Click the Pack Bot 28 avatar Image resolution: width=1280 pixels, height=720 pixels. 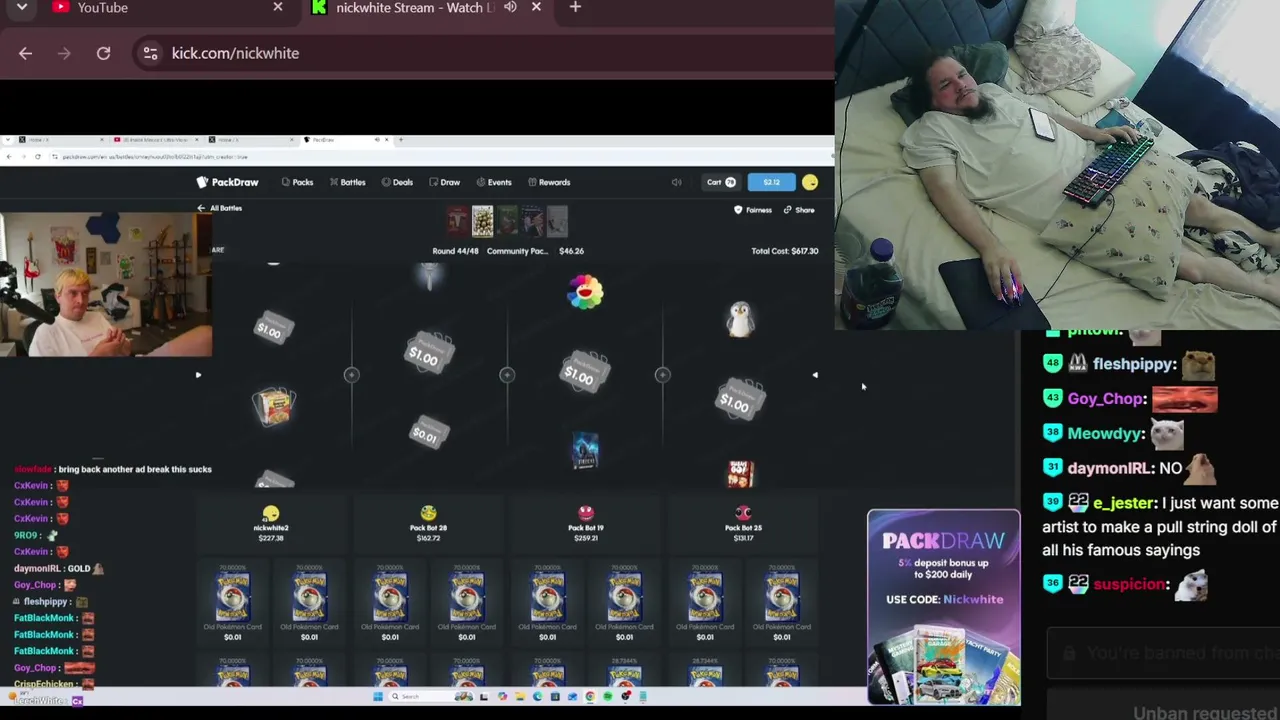(x=428, y=513)
